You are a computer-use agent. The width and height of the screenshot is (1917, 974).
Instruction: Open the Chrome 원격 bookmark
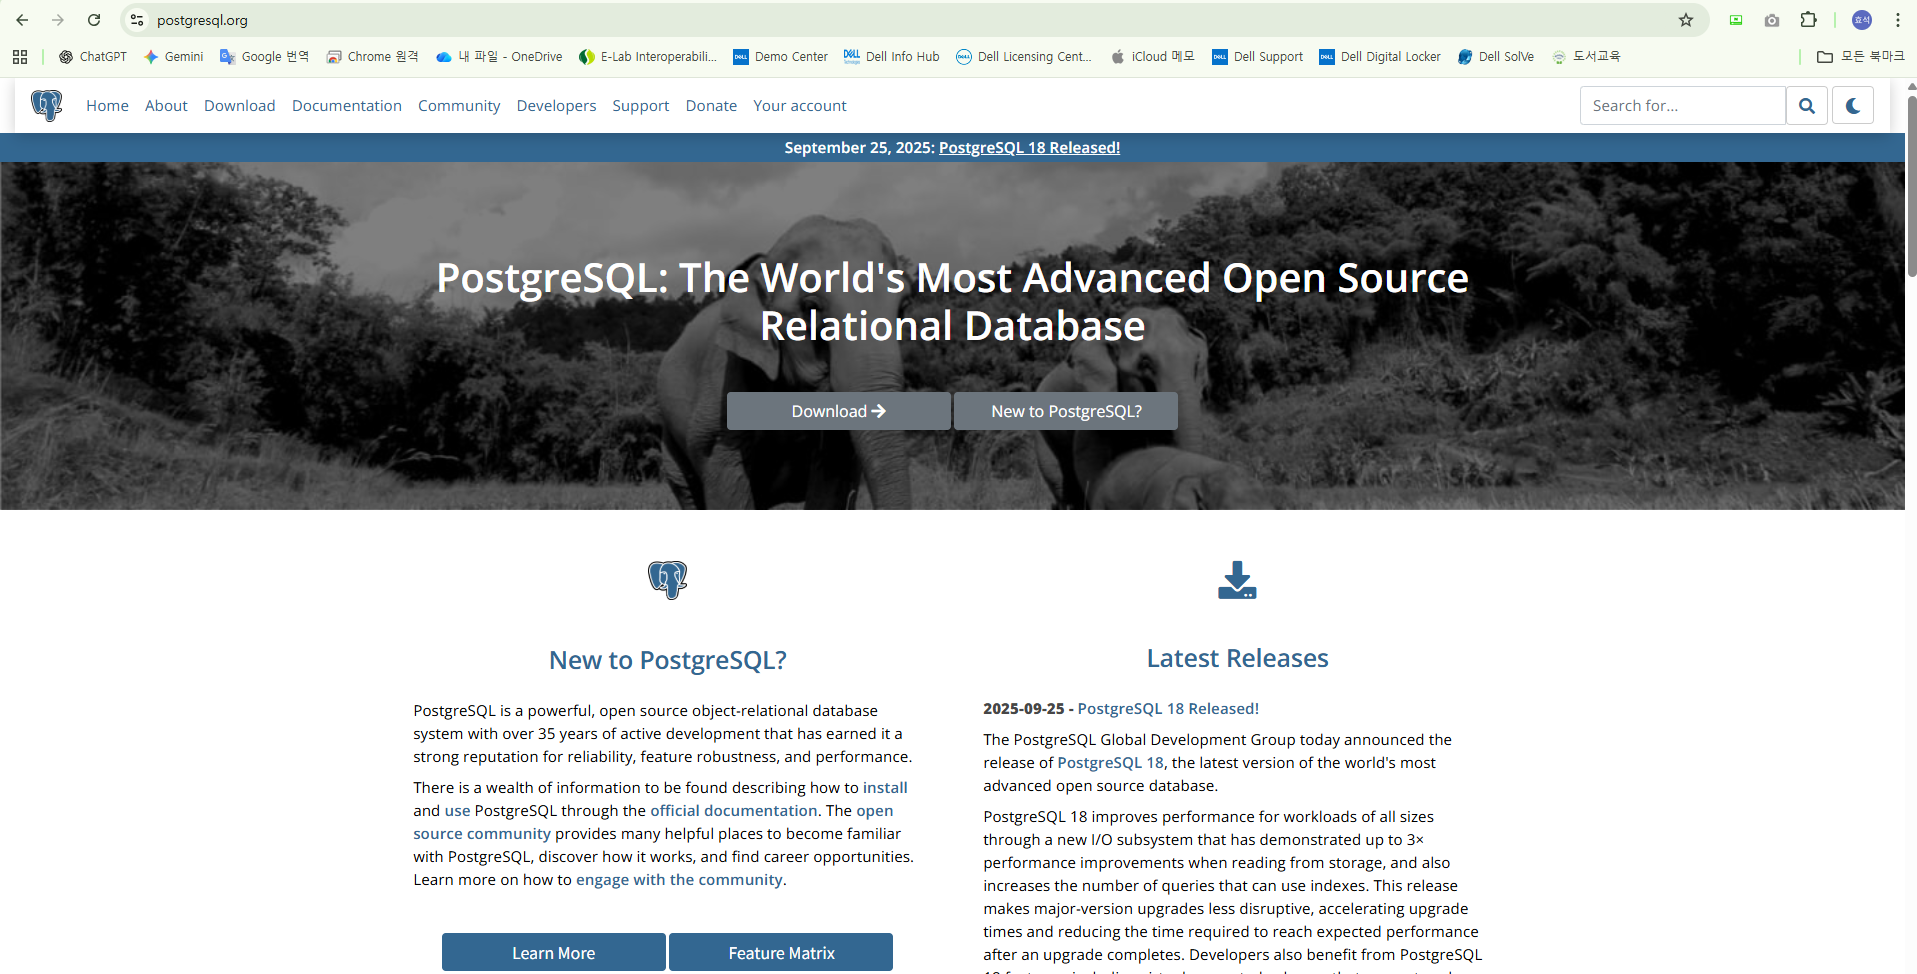373,57
